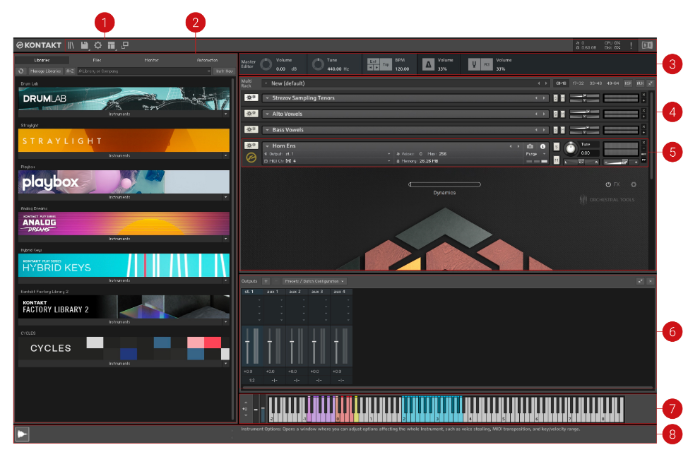The width and height of the screenshot is (700, 457).
Task: Click the Tap tempo button
Action: [x=385, y=64]
